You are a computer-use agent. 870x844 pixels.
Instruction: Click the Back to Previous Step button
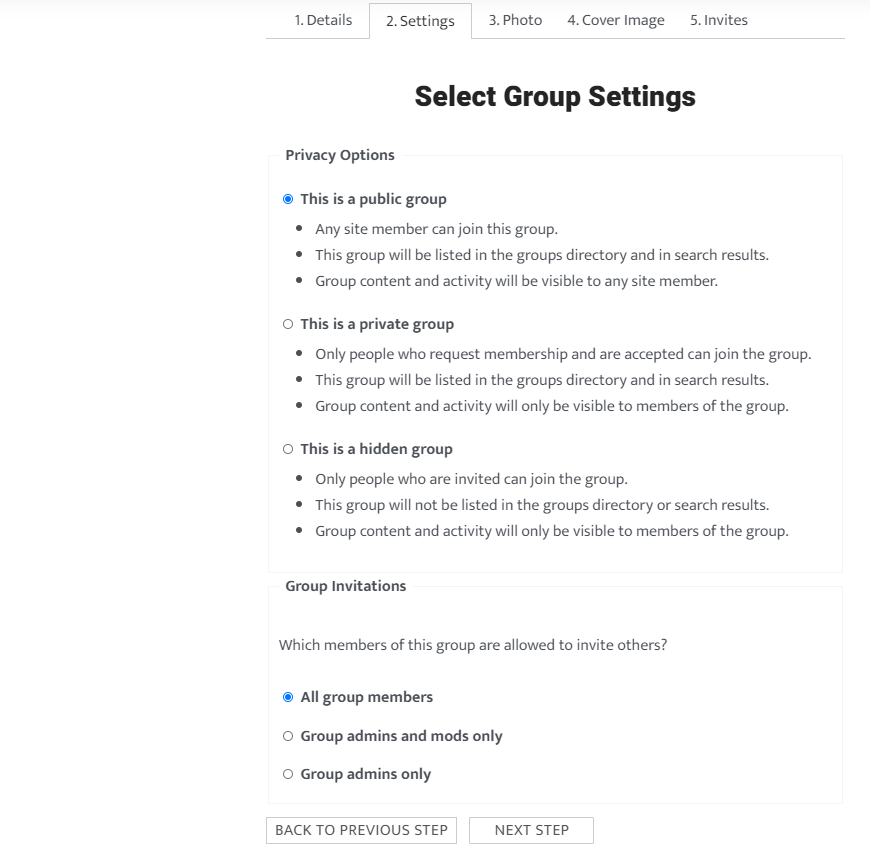click(x=362, y=830)
